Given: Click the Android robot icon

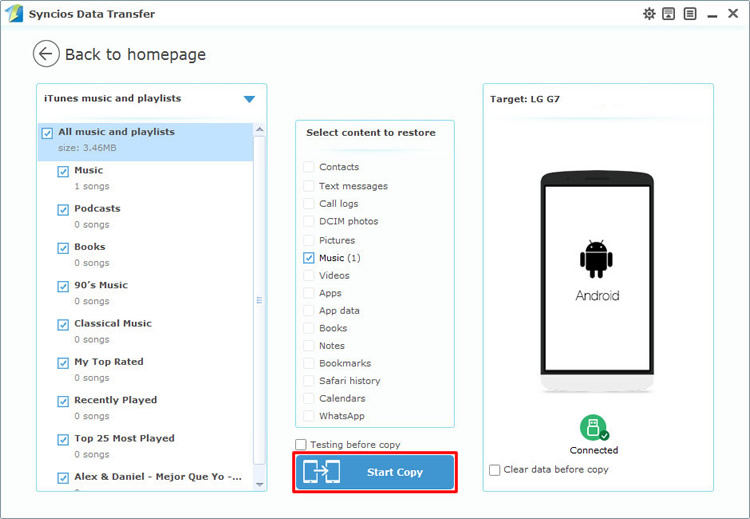Looking at the screenshot, I should click(x=596, y=259).
